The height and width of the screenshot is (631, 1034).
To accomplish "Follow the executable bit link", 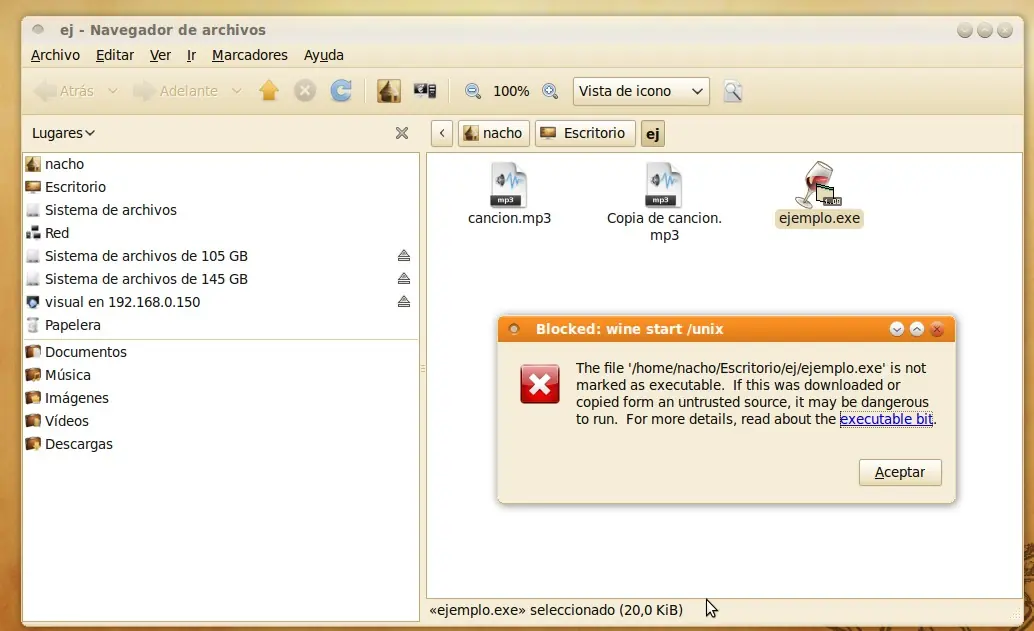I will coord(886,419).
